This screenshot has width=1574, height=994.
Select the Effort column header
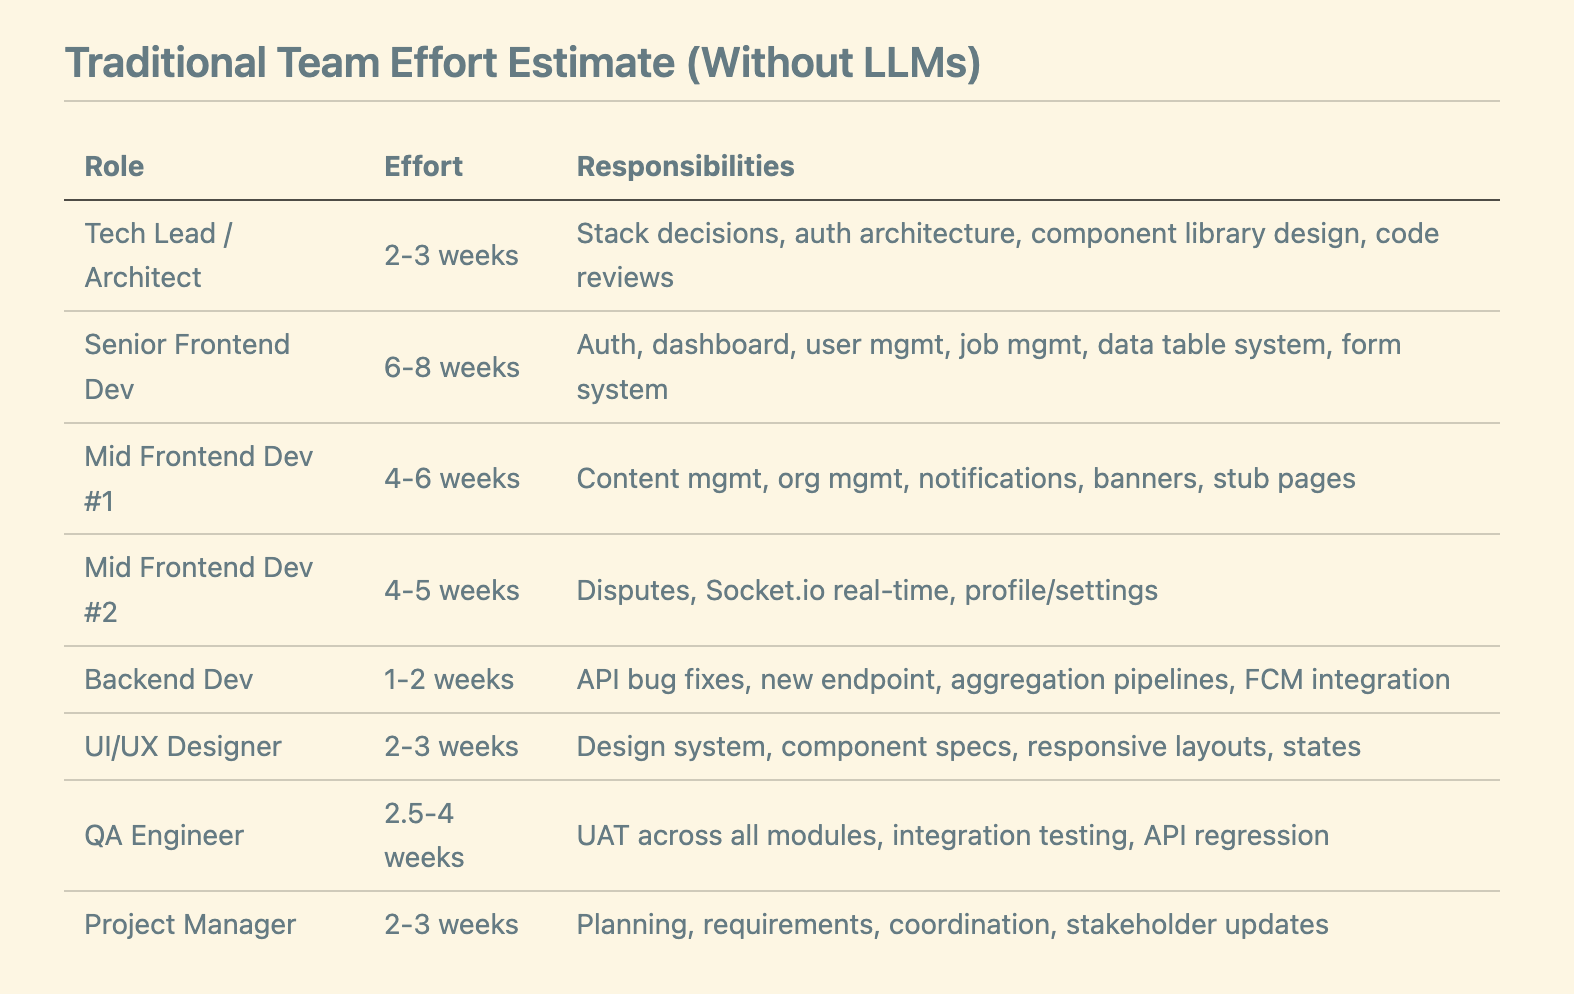(x=423, y=166)
